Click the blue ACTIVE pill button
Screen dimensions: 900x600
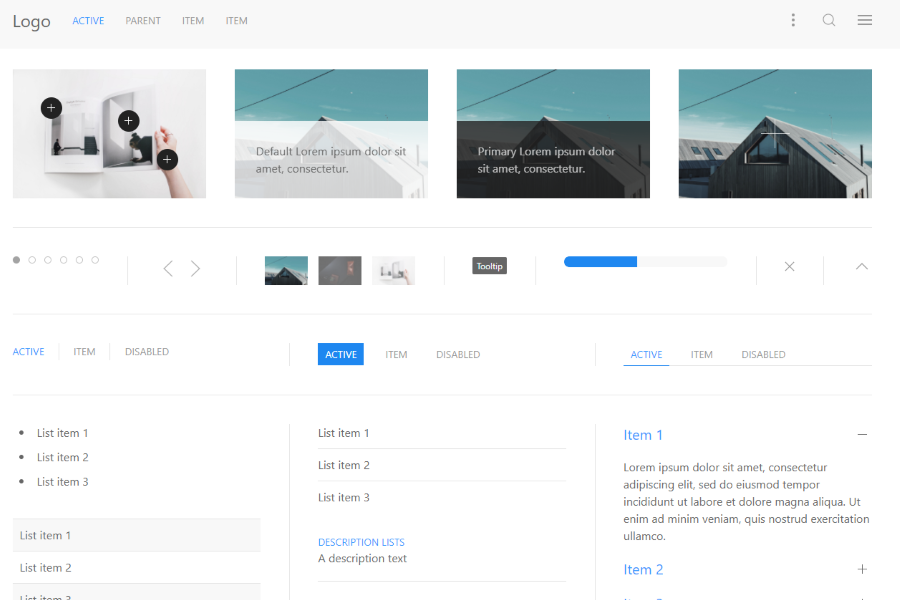pos(341,354)
